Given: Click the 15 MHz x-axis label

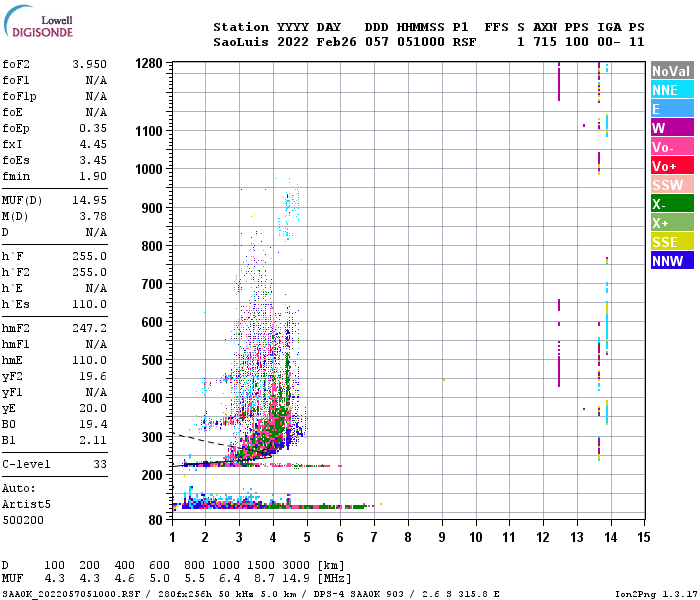Looking at the screenshot, I should pyautogui.click(x=644, y=538).
